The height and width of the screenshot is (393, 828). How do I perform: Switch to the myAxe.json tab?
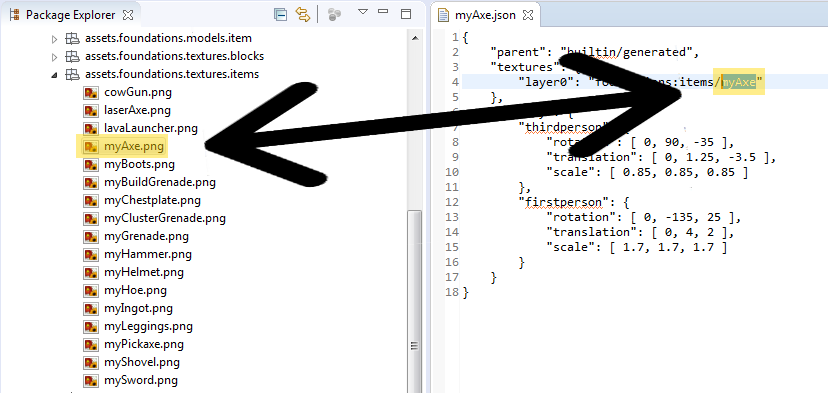[484, 15]
